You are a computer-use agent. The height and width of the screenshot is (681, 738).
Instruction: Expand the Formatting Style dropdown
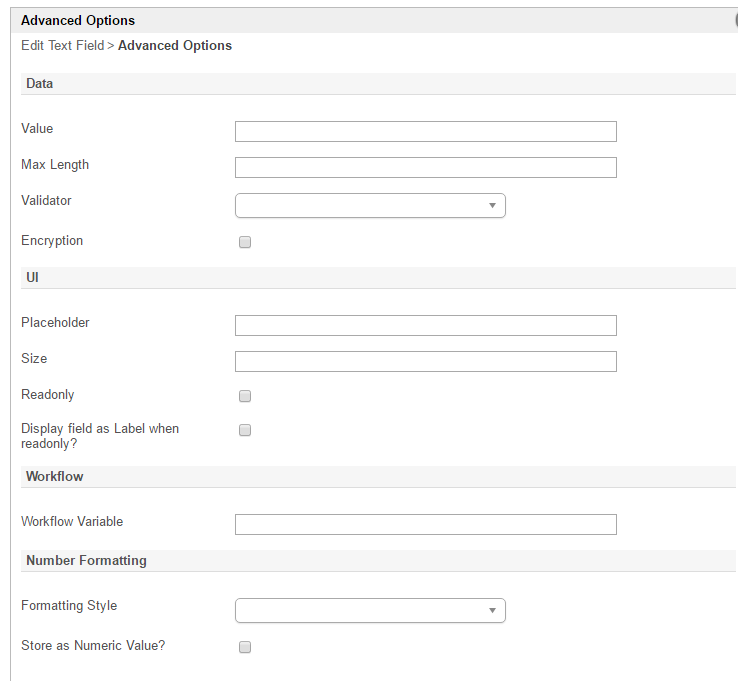pos(370,610)
